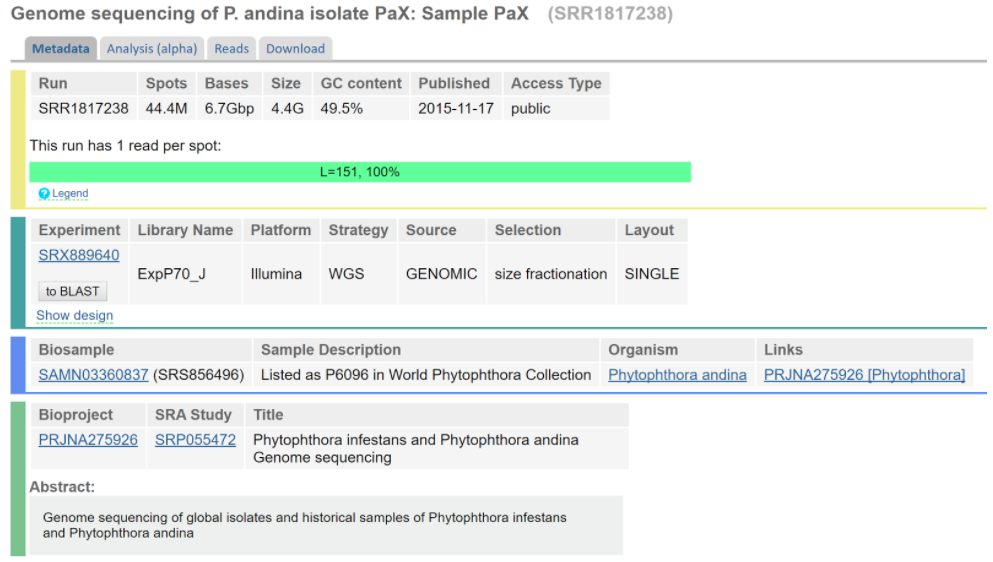Click the Legend help question-mark icon

(x=44, y=193)
